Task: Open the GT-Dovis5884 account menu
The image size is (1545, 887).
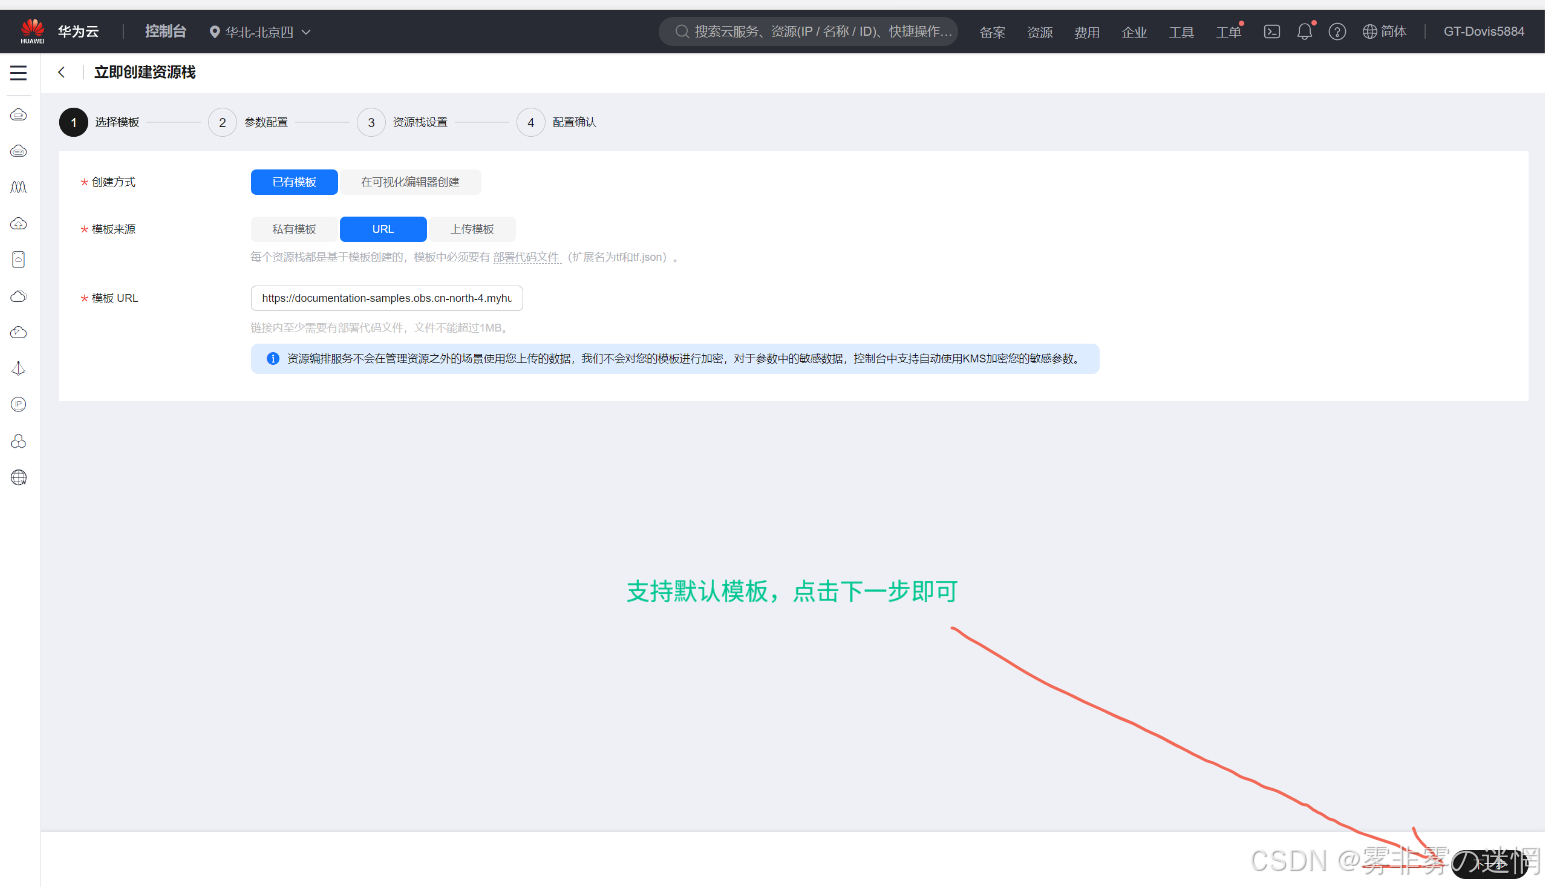Action: pos(1484,32)
